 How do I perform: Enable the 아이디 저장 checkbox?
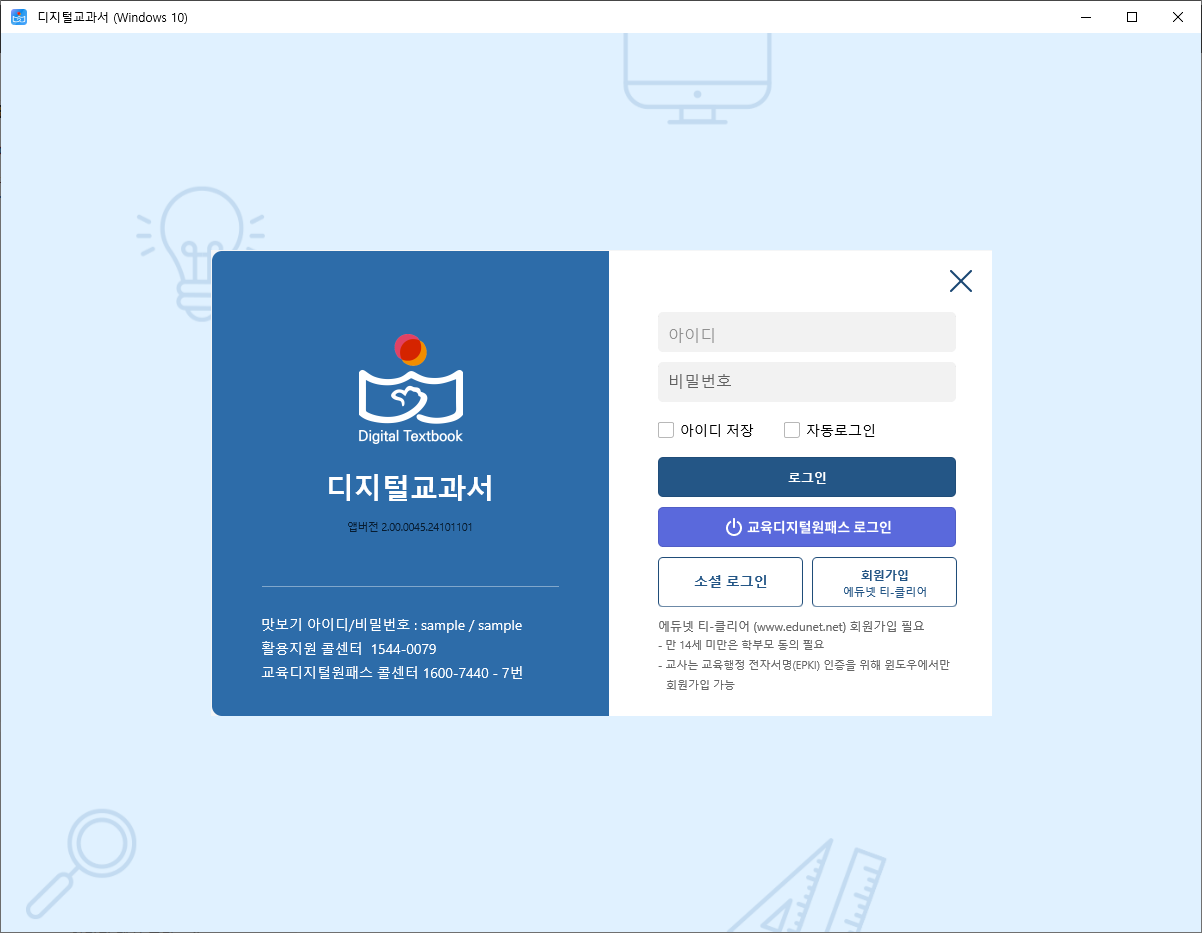pyautogui.click(x=666, y=430)
